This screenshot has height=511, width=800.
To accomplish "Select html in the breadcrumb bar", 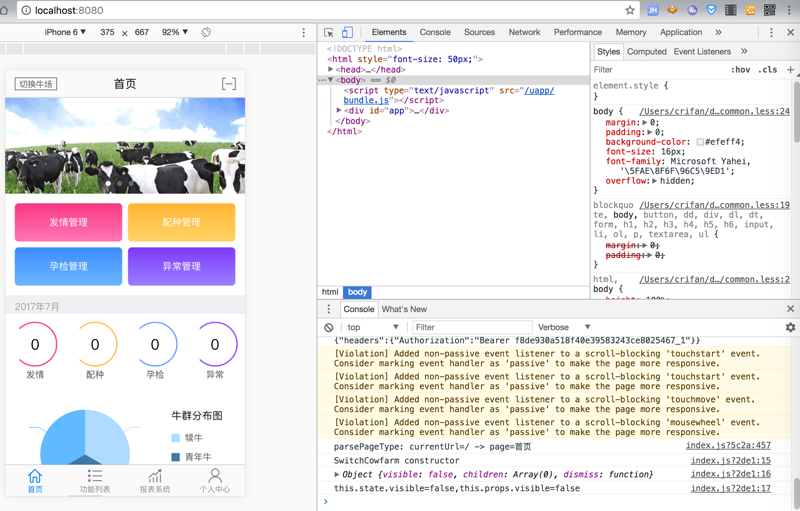I will (330, 292).
